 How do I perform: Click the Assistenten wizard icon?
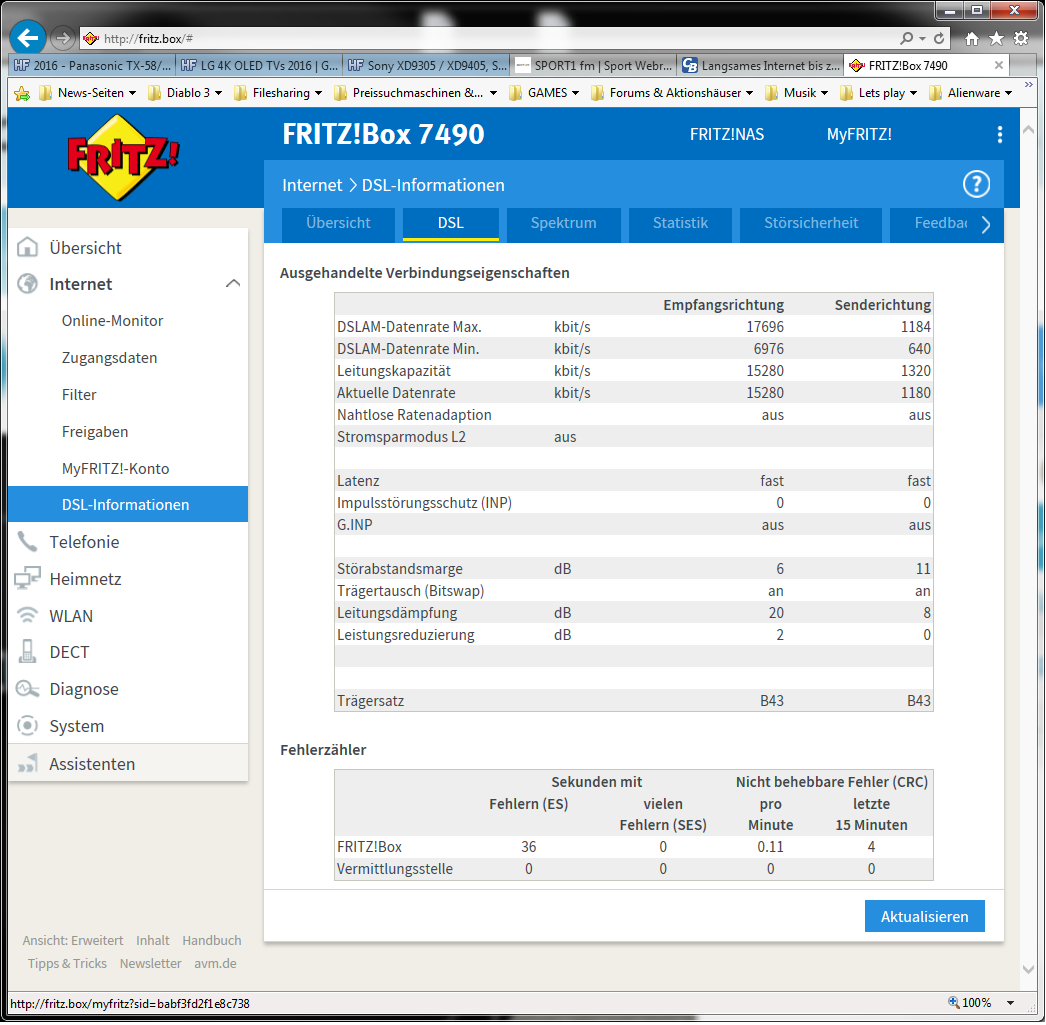click(27, 764)
